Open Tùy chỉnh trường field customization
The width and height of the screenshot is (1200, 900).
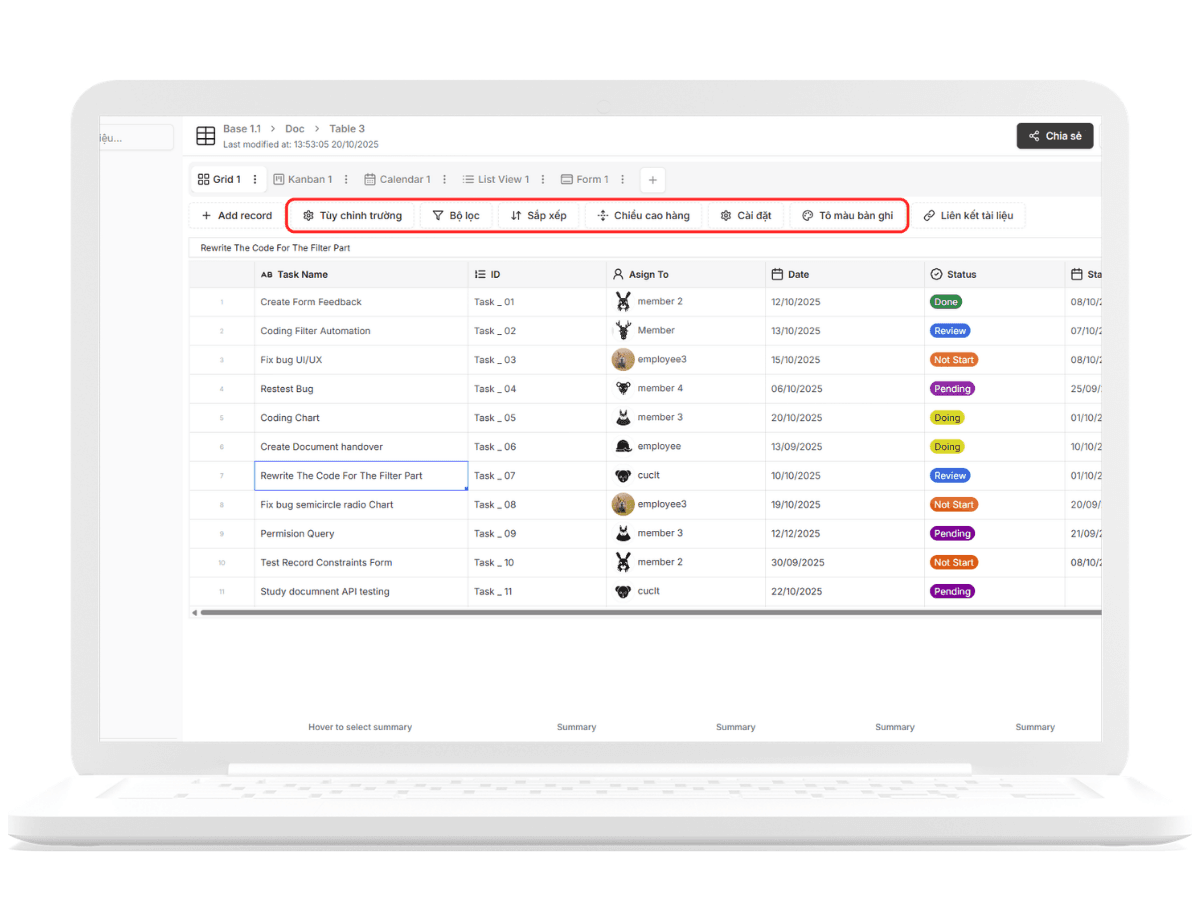coord(352,216)
